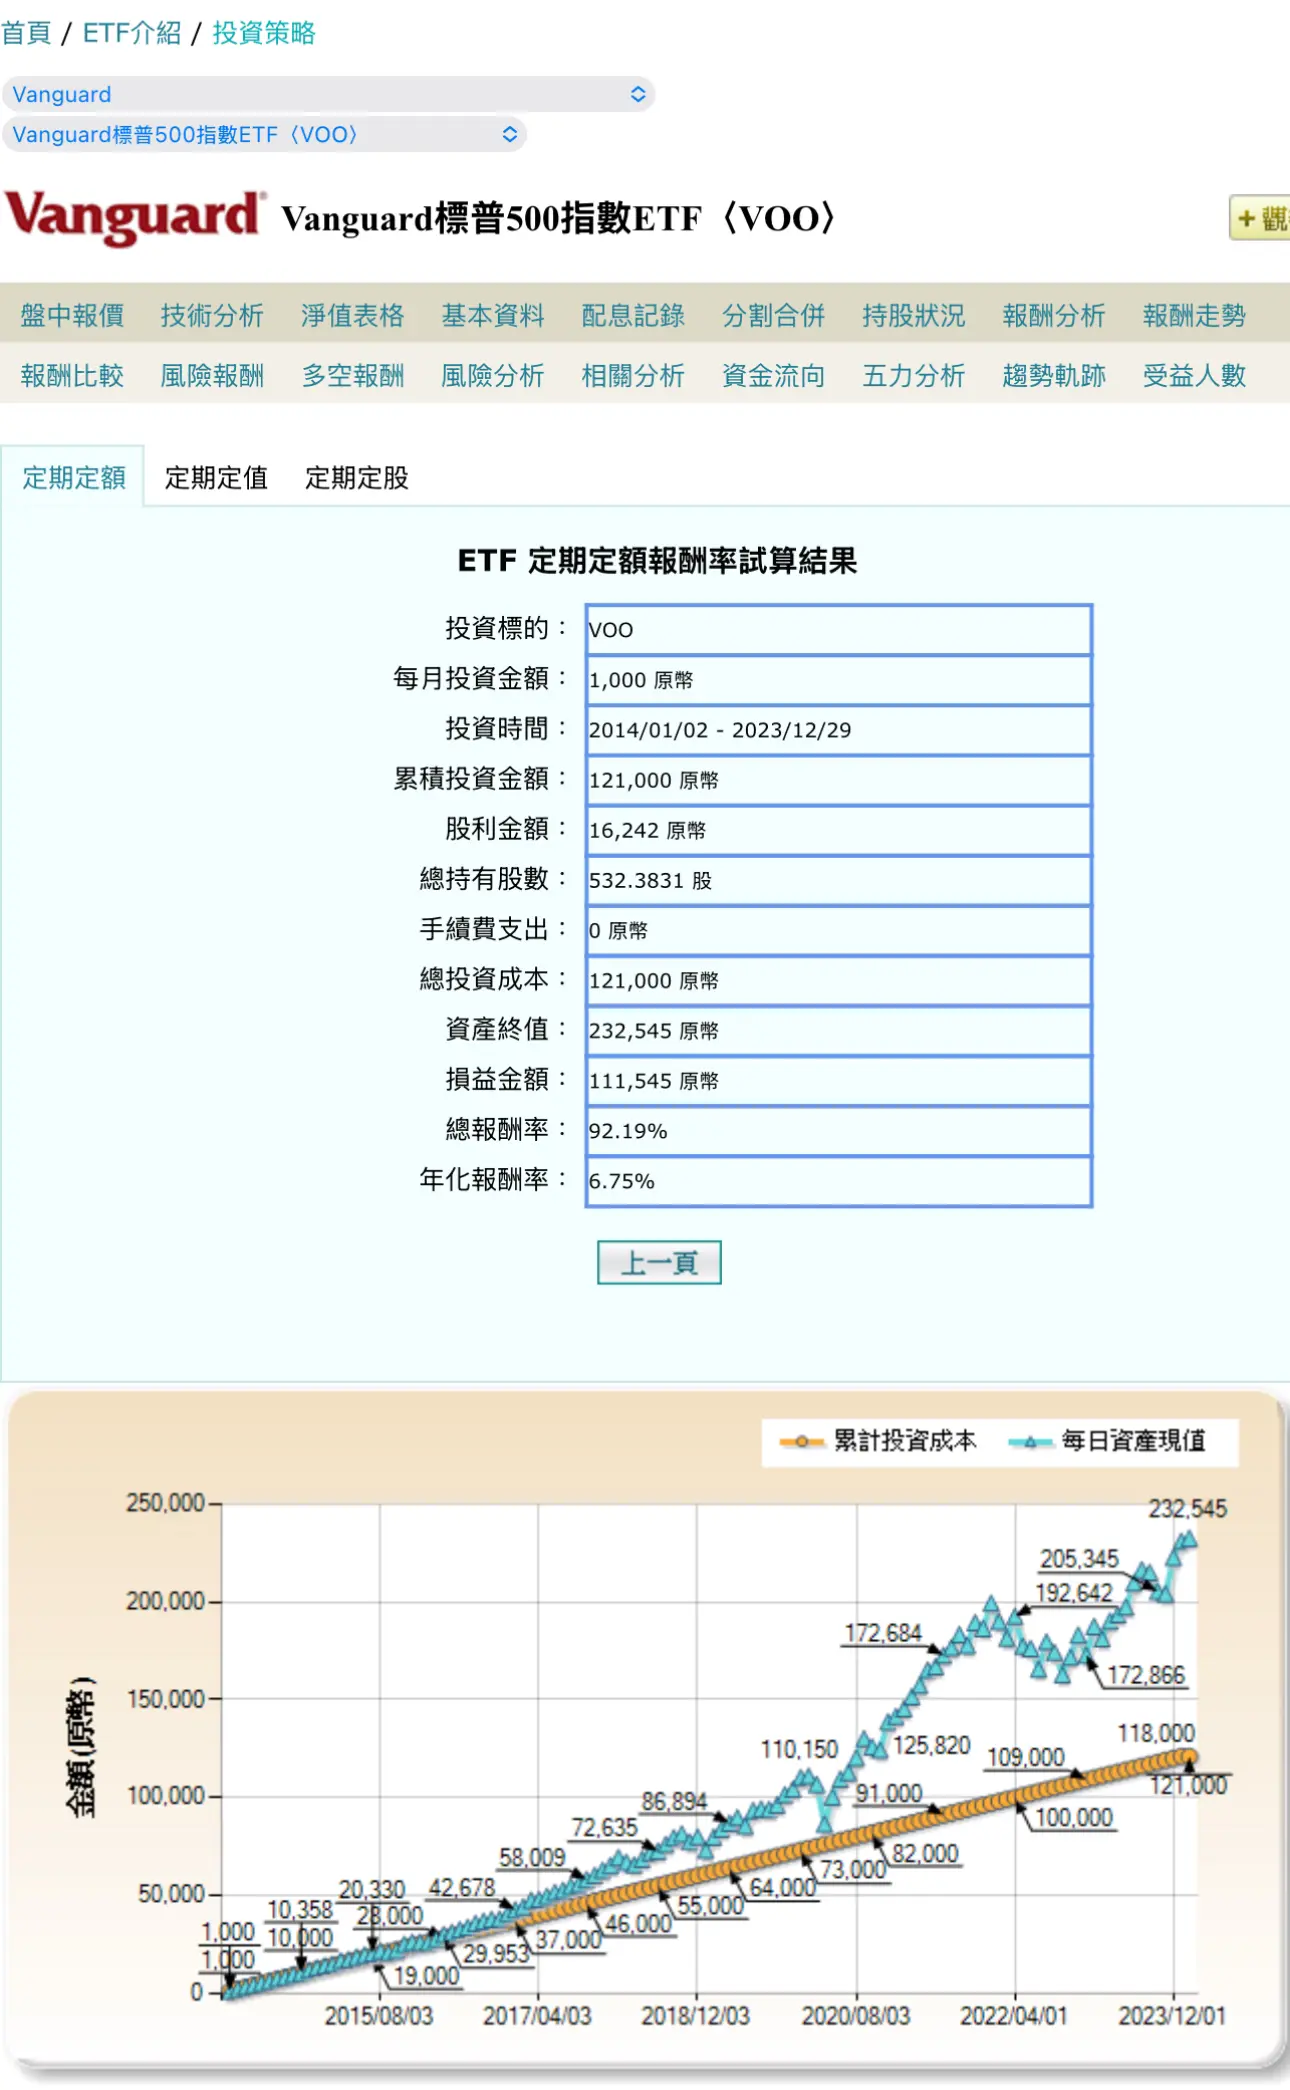Image resolution: width=1290 pixels, height=2090 pixels.
Task: Click the 111,545 原幣 profit value
Action: [x=654, y=1081]
